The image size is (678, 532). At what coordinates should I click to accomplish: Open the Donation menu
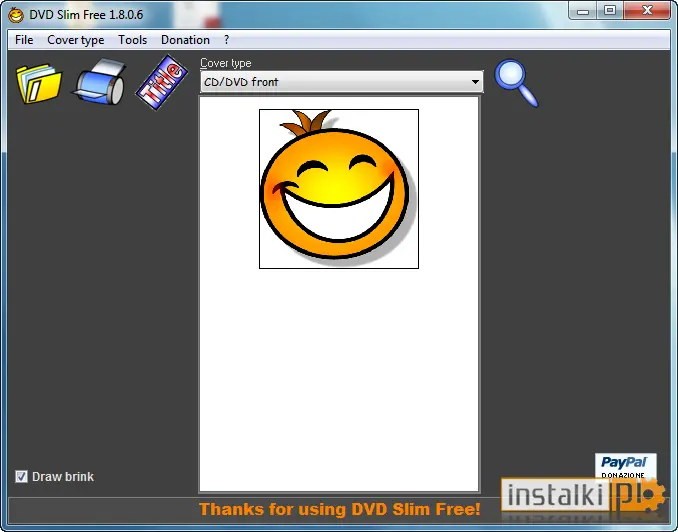pyautogui.click(x=185, y=40)
